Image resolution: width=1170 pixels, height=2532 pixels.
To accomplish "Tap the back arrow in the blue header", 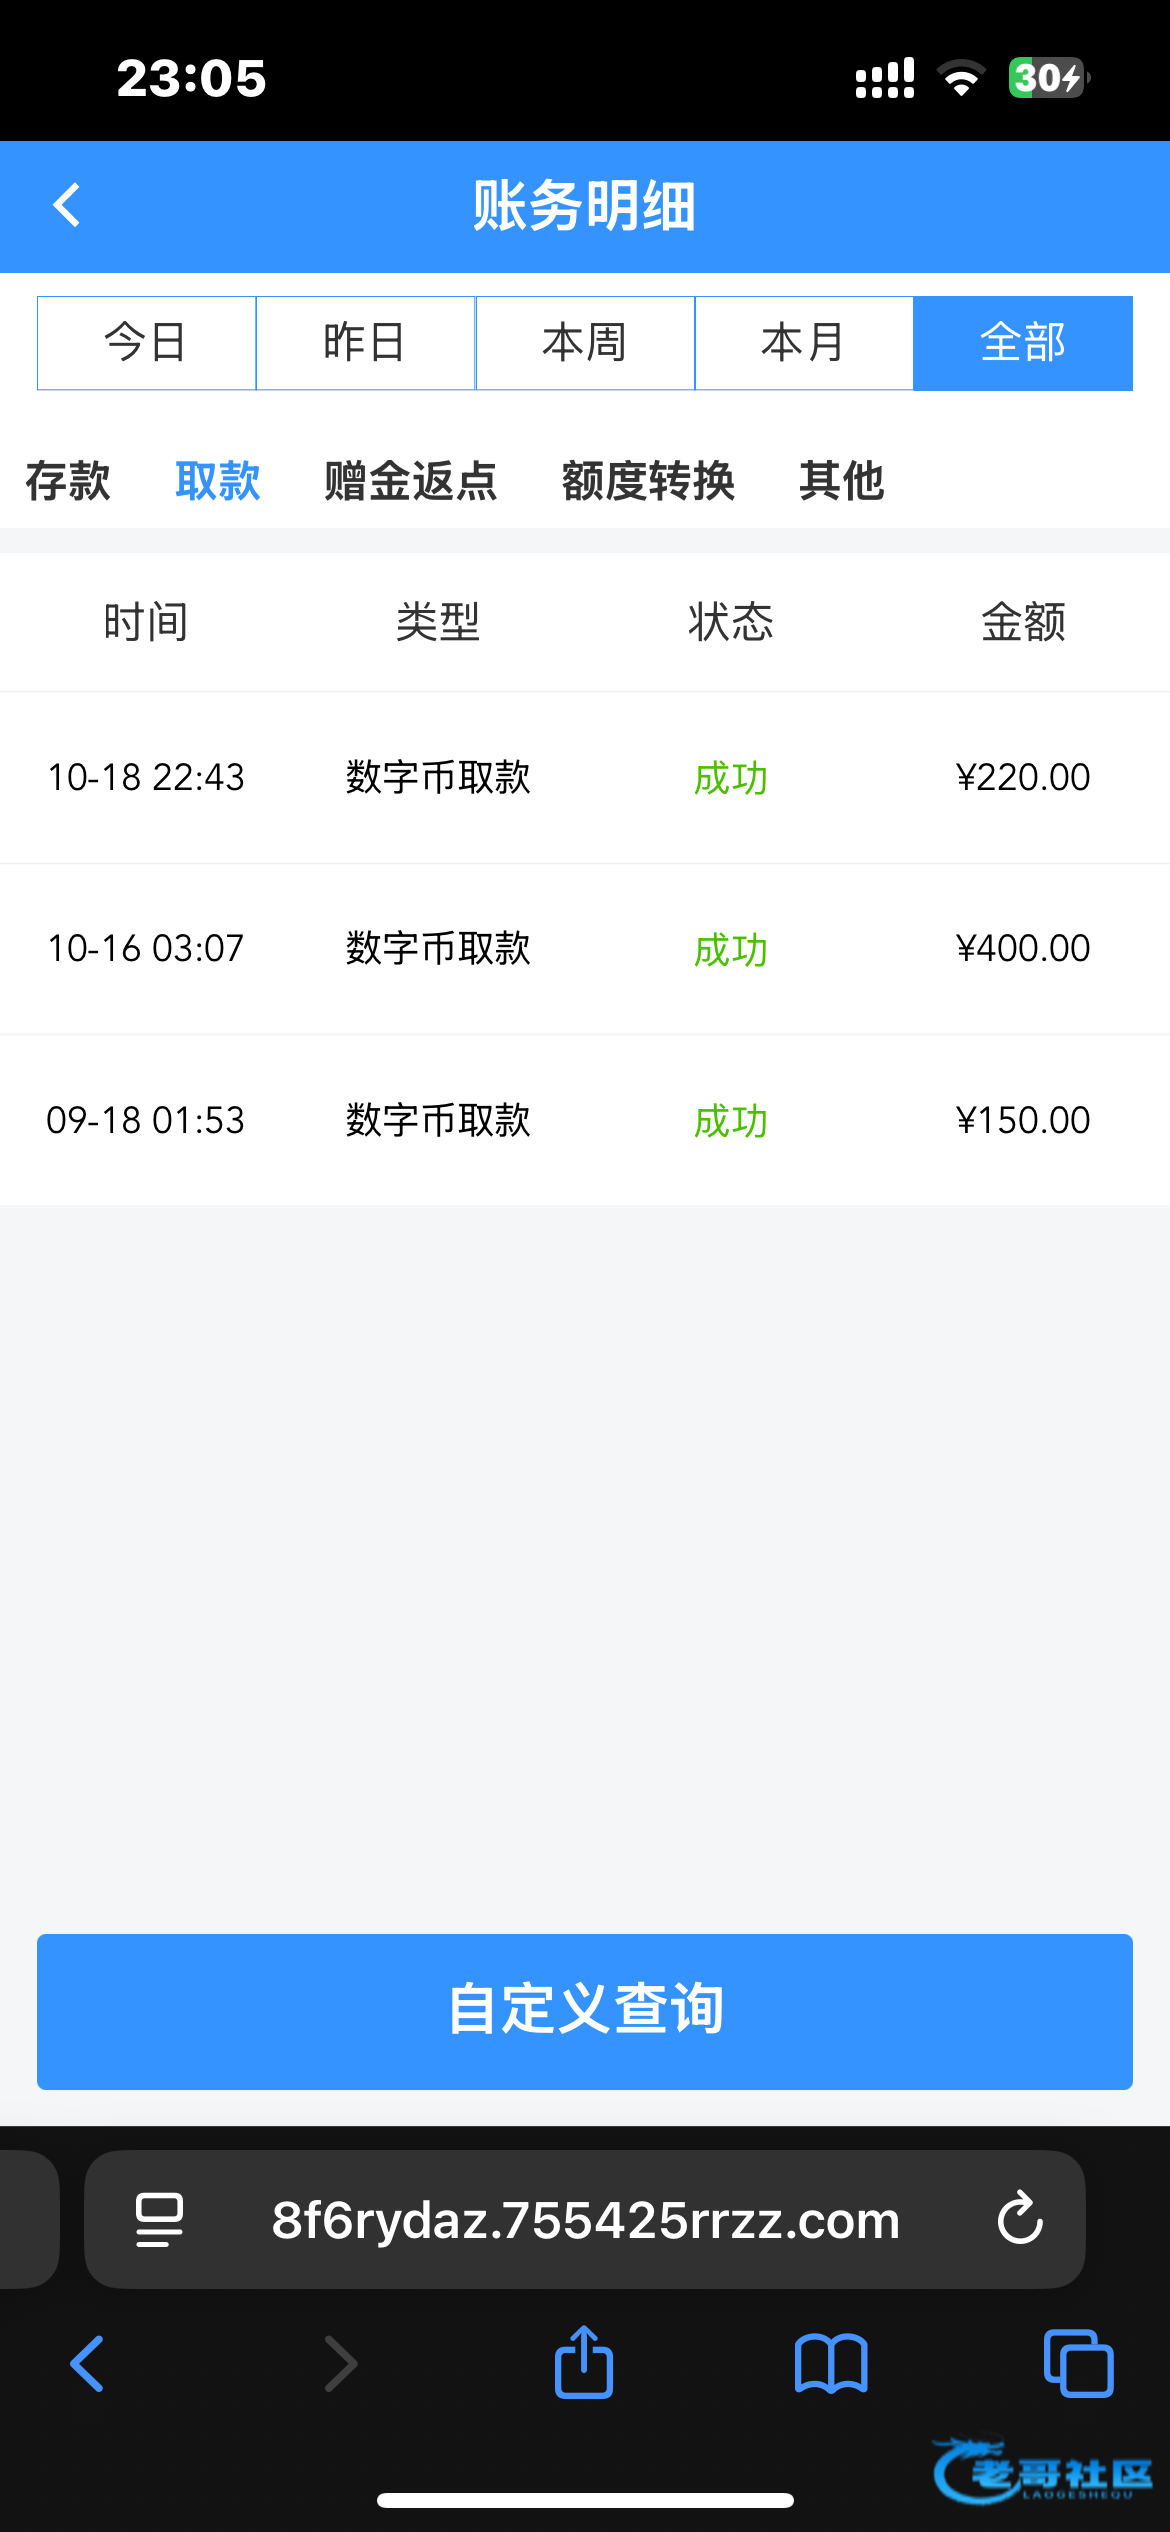I will coord(67,206).
